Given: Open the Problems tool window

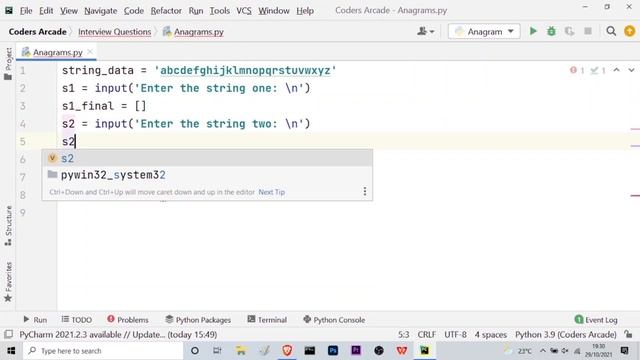Looking at the screenshot, I should coord(128,320).
